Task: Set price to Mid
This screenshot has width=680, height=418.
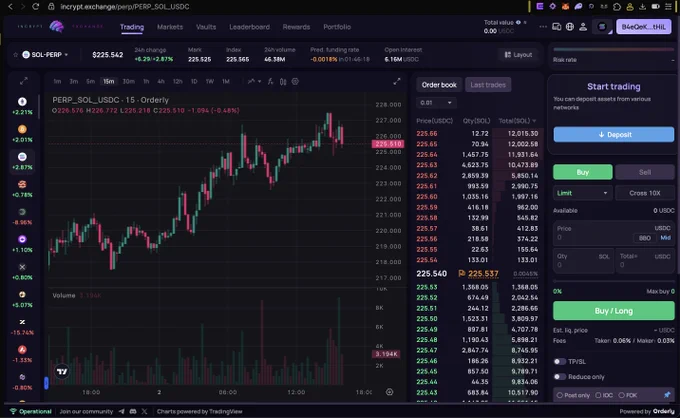Action: (x=665, y=238)
